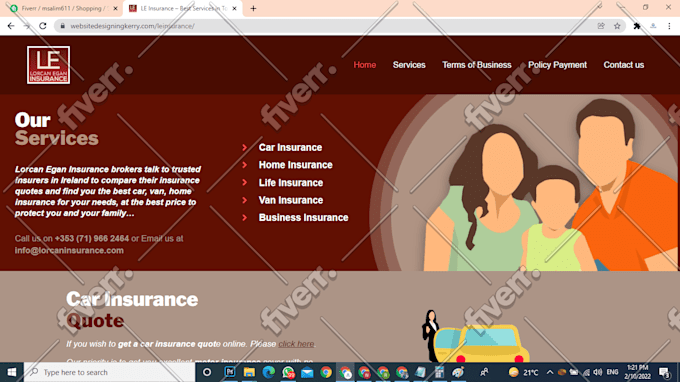The image size is (680, 382).
Task: Click the ENG language indicator
Action: point(612,372)
